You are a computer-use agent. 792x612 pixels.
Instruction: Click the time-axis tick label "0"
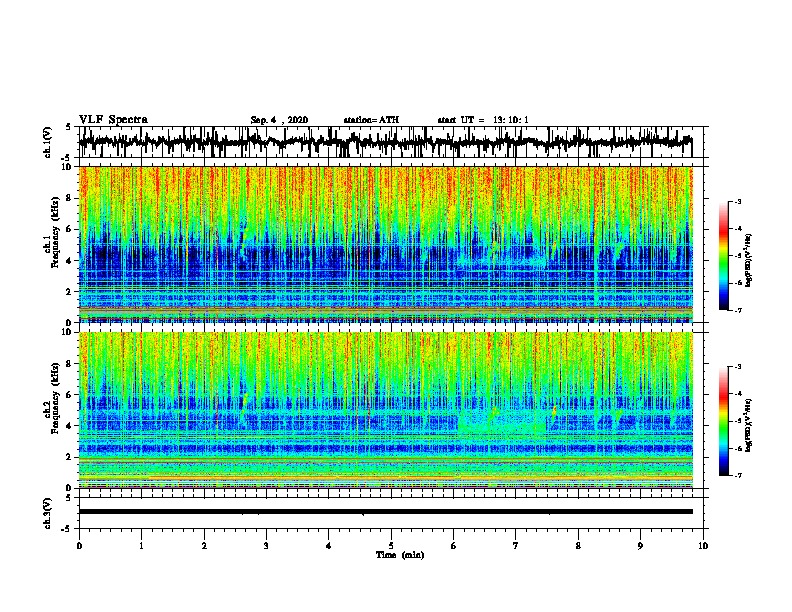79,546
